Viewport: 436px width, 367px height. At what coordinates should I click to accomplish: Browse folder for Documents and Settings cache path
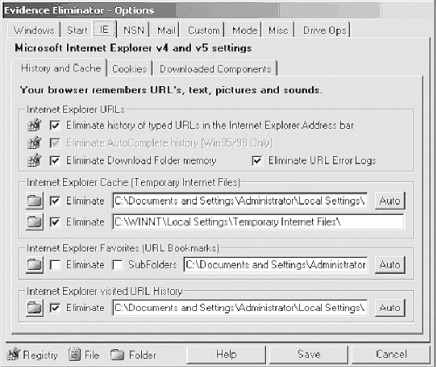(x=35, y=201)
